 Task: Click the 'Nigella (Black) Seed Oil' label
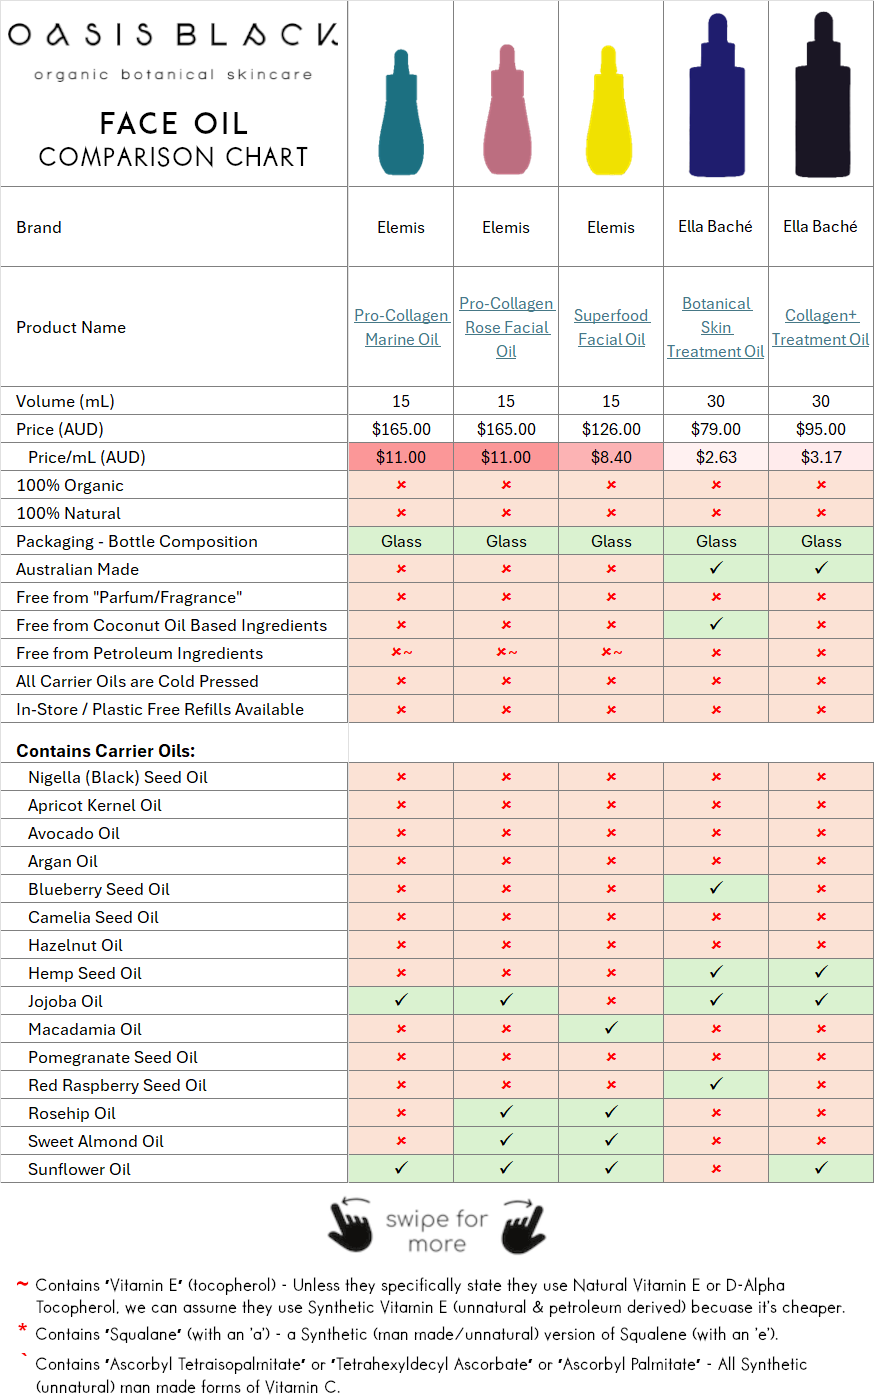[118, 777]
